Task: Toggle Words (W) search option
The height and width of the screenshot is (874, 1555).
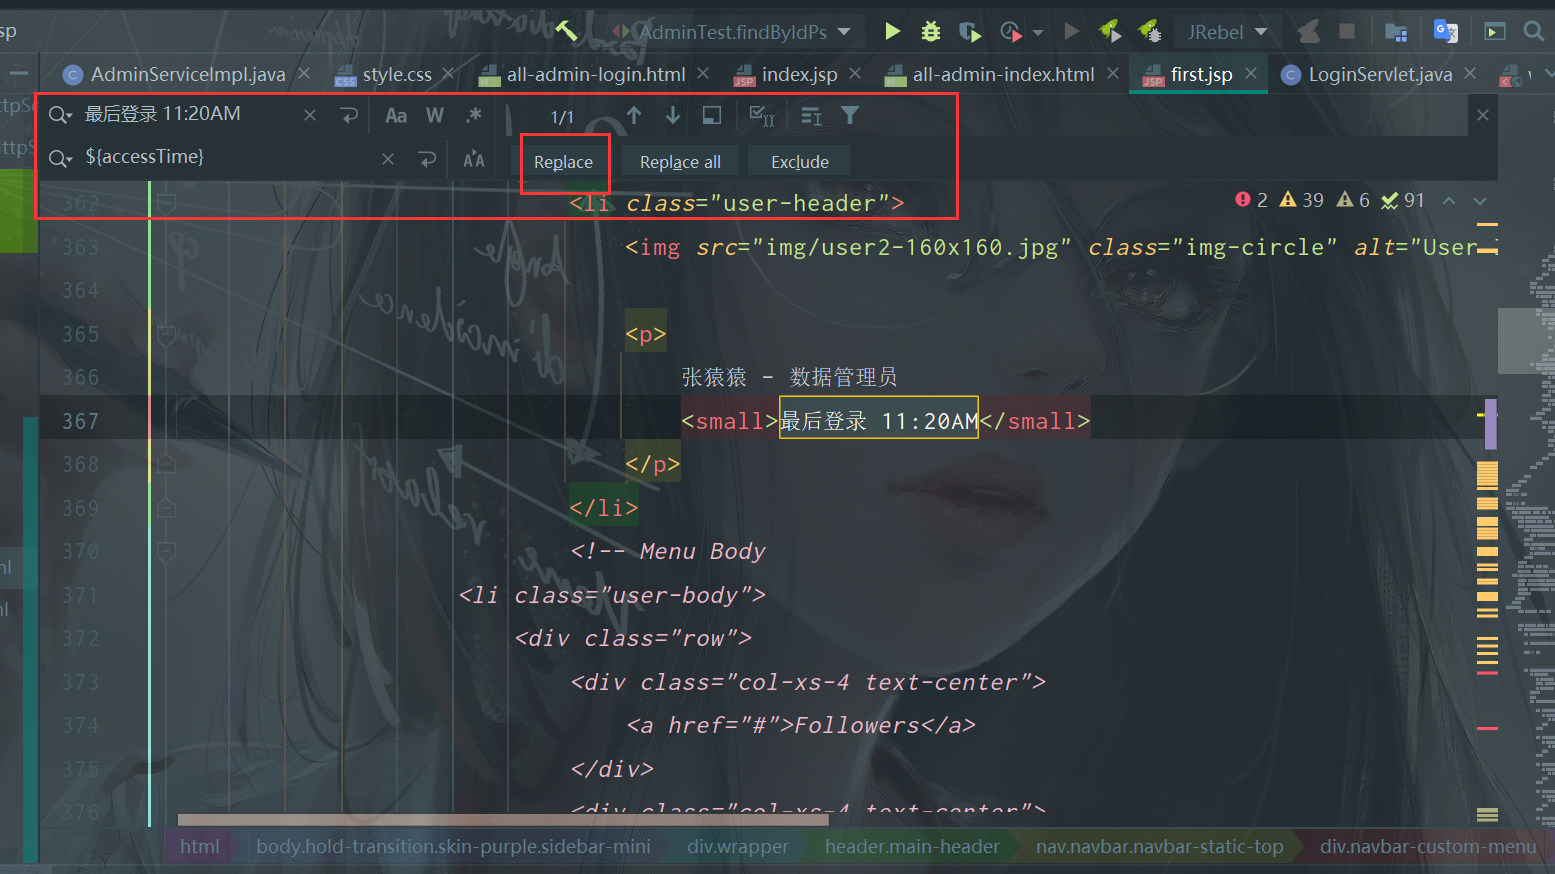Action: point(435,115)
